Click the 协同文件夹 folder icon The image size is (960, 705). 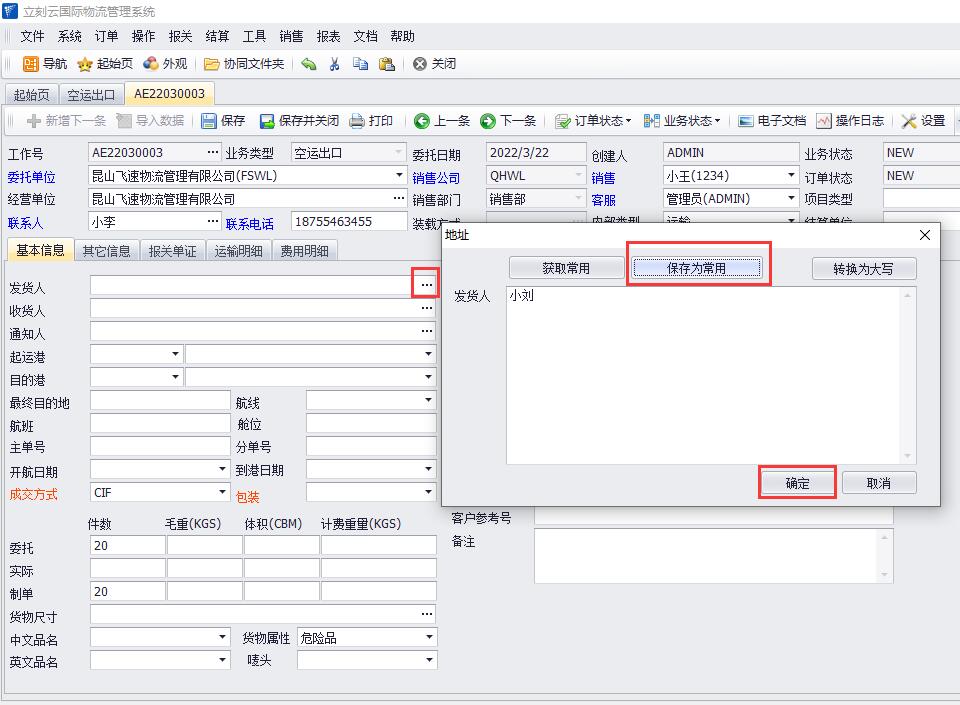[x=212, y=64]
